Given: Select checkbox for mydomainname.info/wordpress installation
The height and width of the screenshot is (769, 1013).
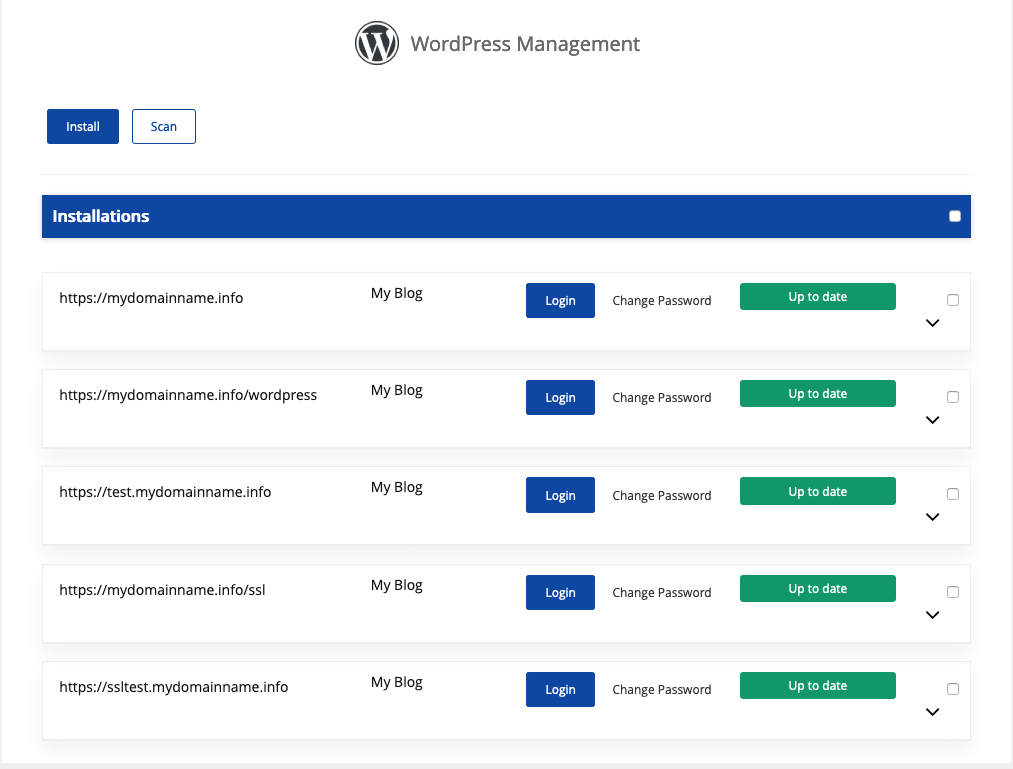Looking at the screenshot, I should [952, 397].
